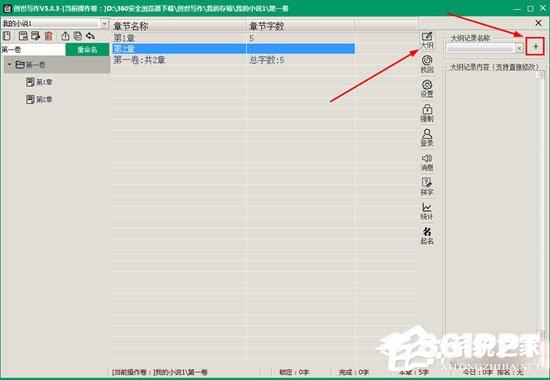Click the green 重命名 rename button

pyautogui.click(x=87, y=49)
